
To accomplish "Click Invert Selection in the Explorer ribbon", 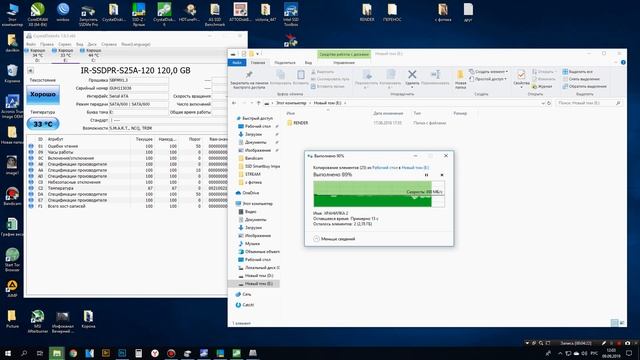I will (x=584, y=86).
